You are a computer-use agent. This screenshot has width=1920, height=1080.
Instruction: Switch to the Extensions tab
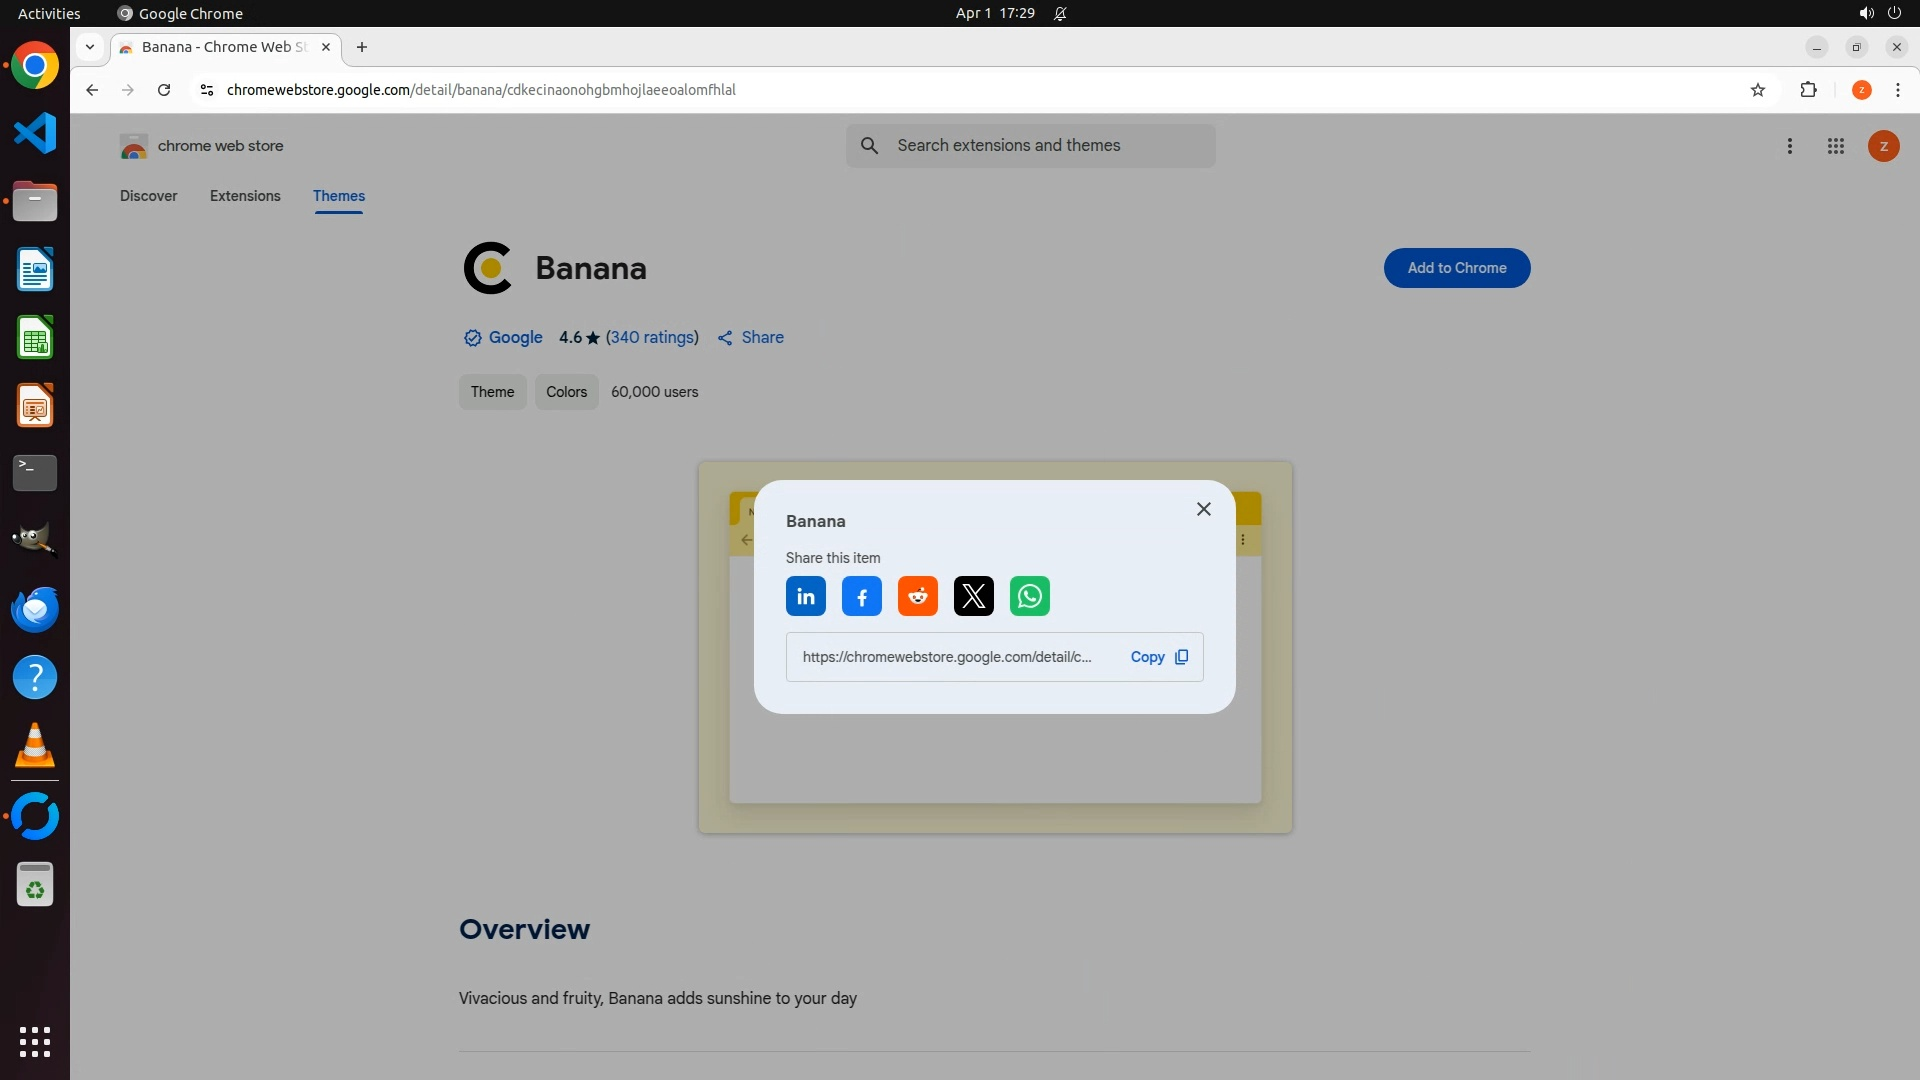pyautogui.click(x=245, y=196)
